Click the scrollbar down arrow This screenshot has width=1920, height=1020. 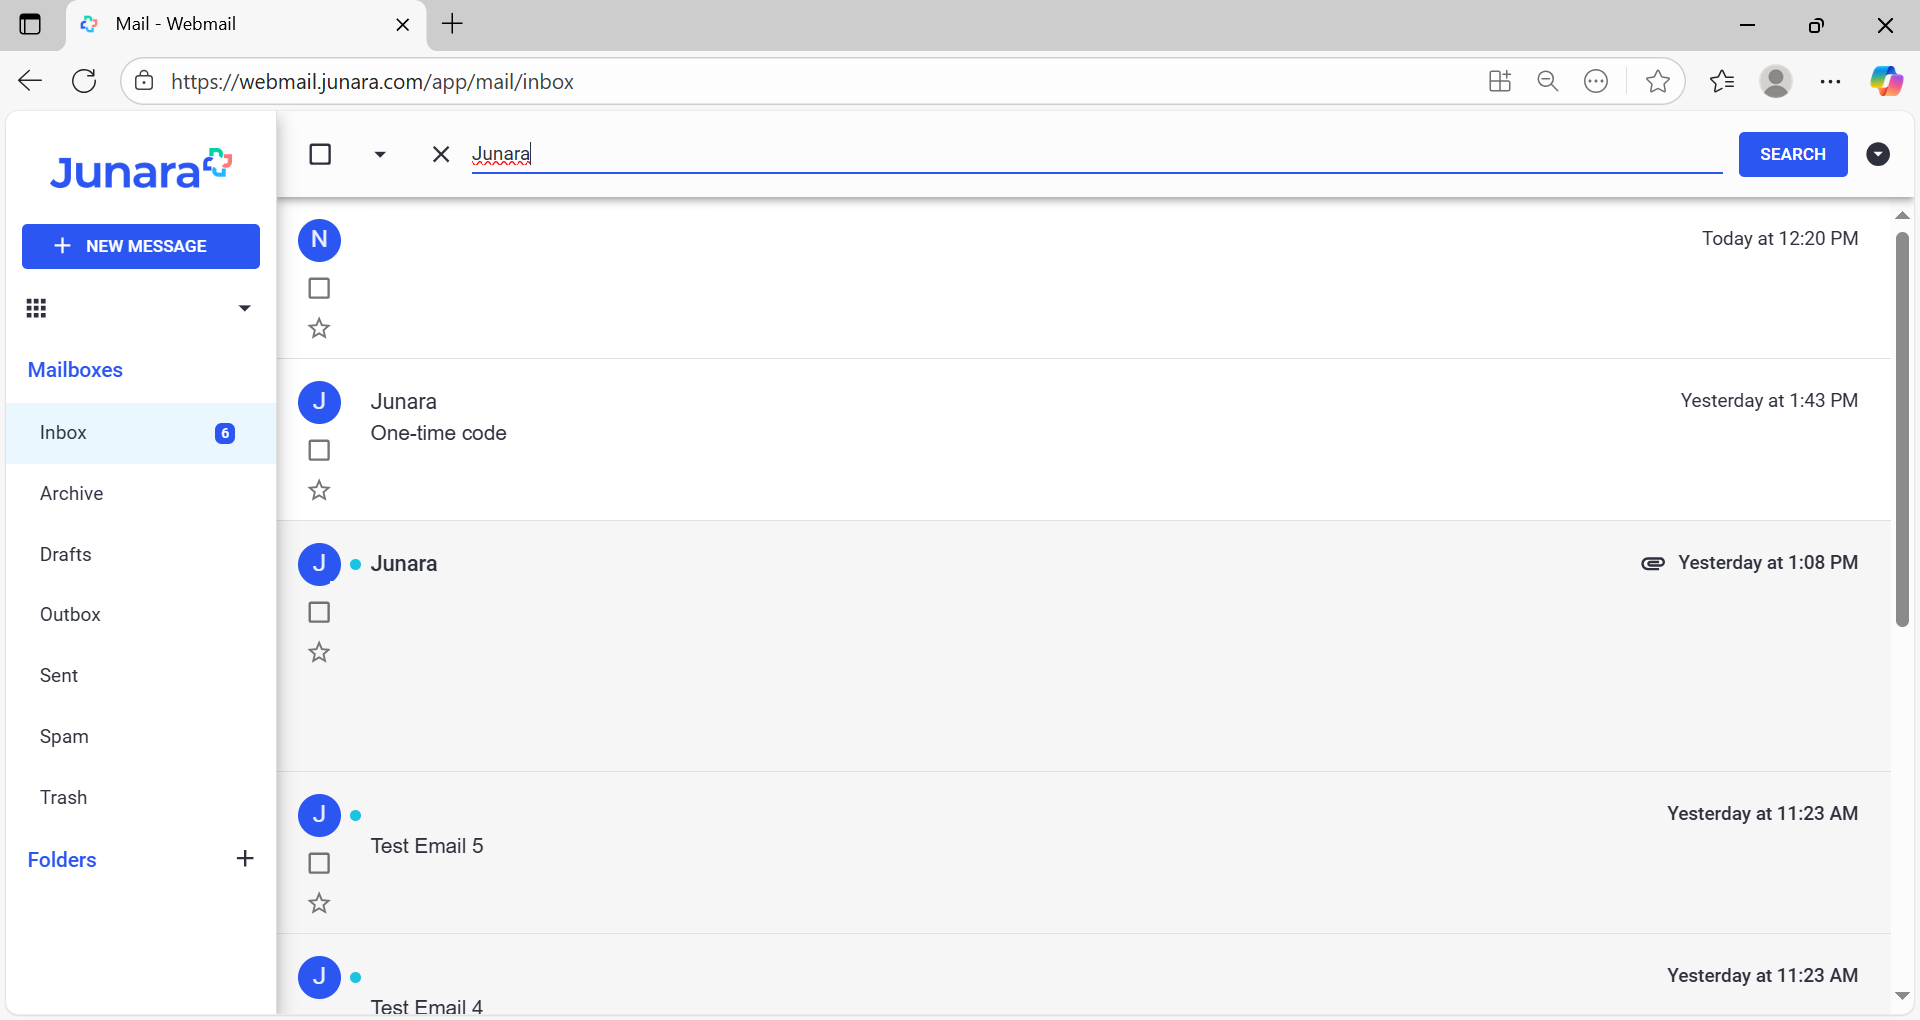1902,996
